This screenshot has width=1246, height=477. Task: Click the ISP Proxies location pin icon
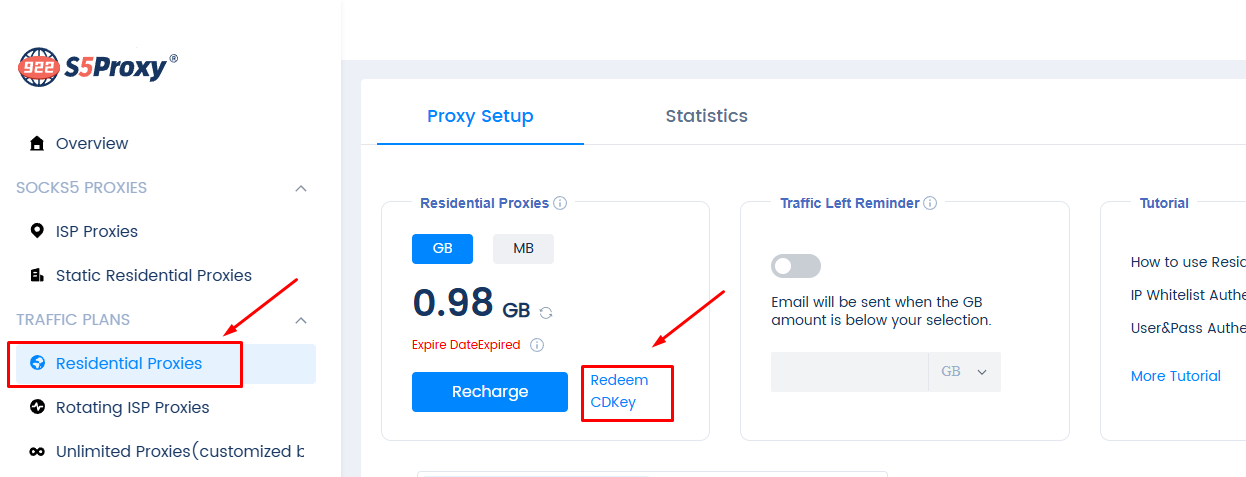(x=37, y=231)
